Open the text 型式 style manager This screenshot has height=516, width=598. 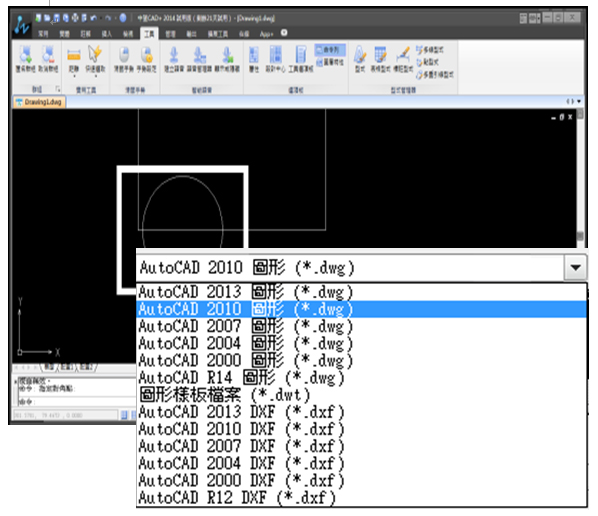coord(360,58)
